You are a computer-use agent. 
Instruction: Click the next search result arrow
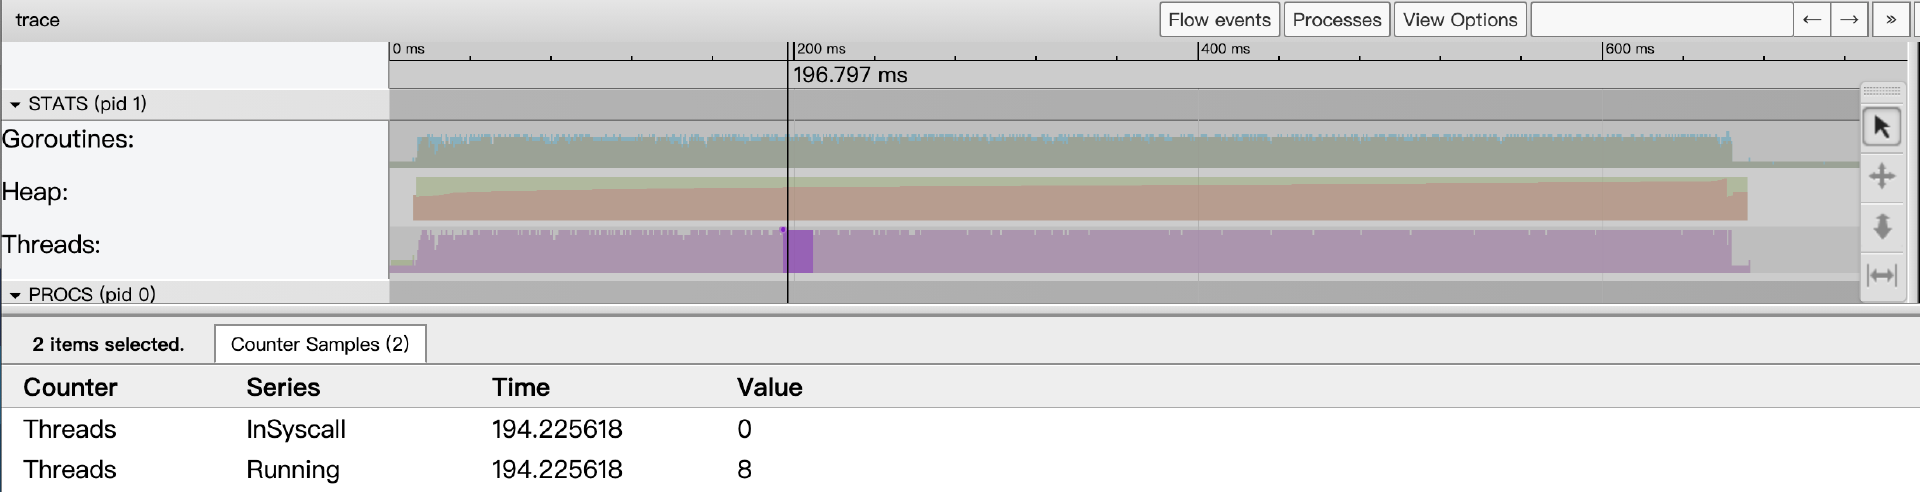[x=1849, y=20]
